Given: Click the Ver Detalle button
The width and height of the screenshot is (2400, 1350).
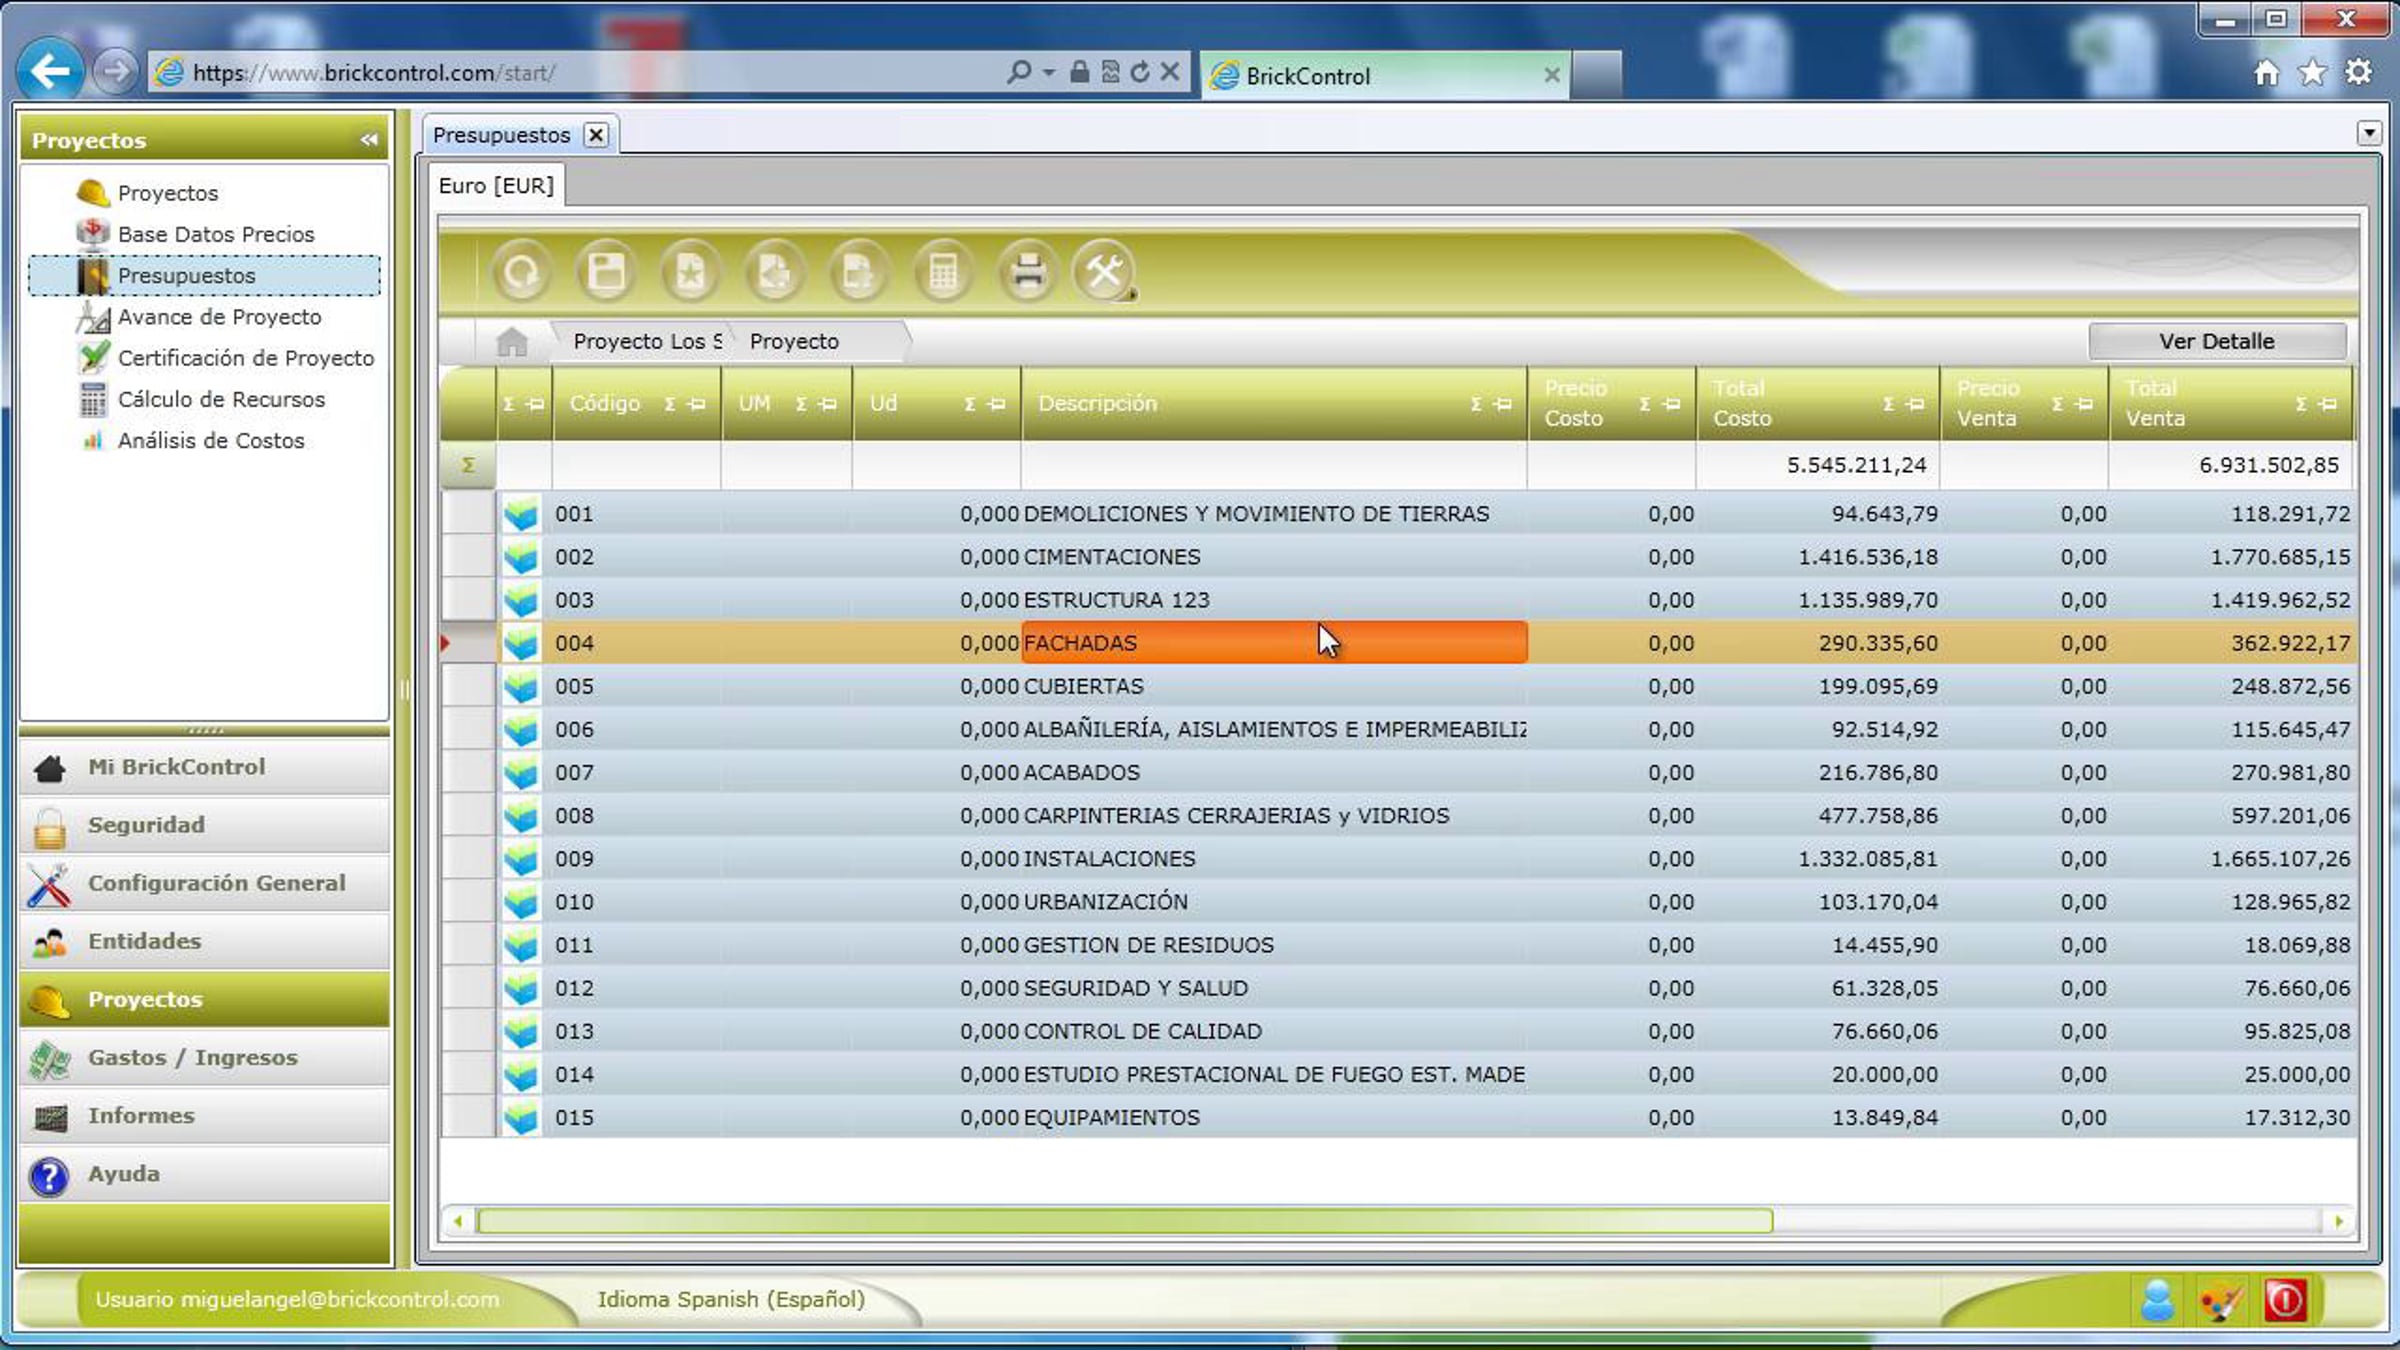Looking at the screenshot, I should (x=2217, y=342).
